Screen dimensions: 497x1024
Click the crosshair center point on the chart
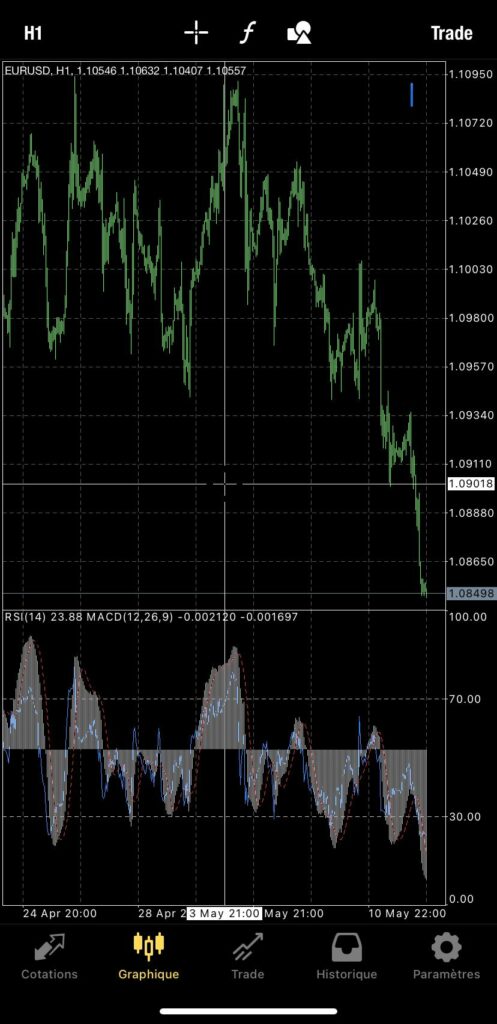coord(225,484)
